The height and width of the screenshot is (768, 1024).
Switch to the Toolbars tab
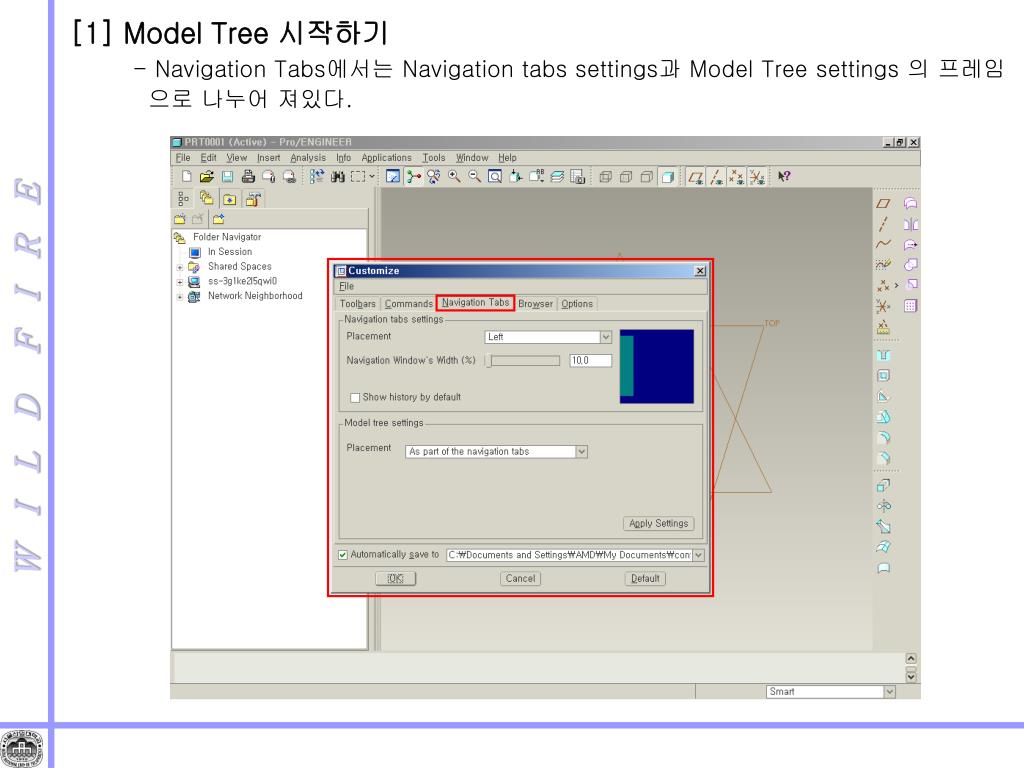[x=357, y=304]
